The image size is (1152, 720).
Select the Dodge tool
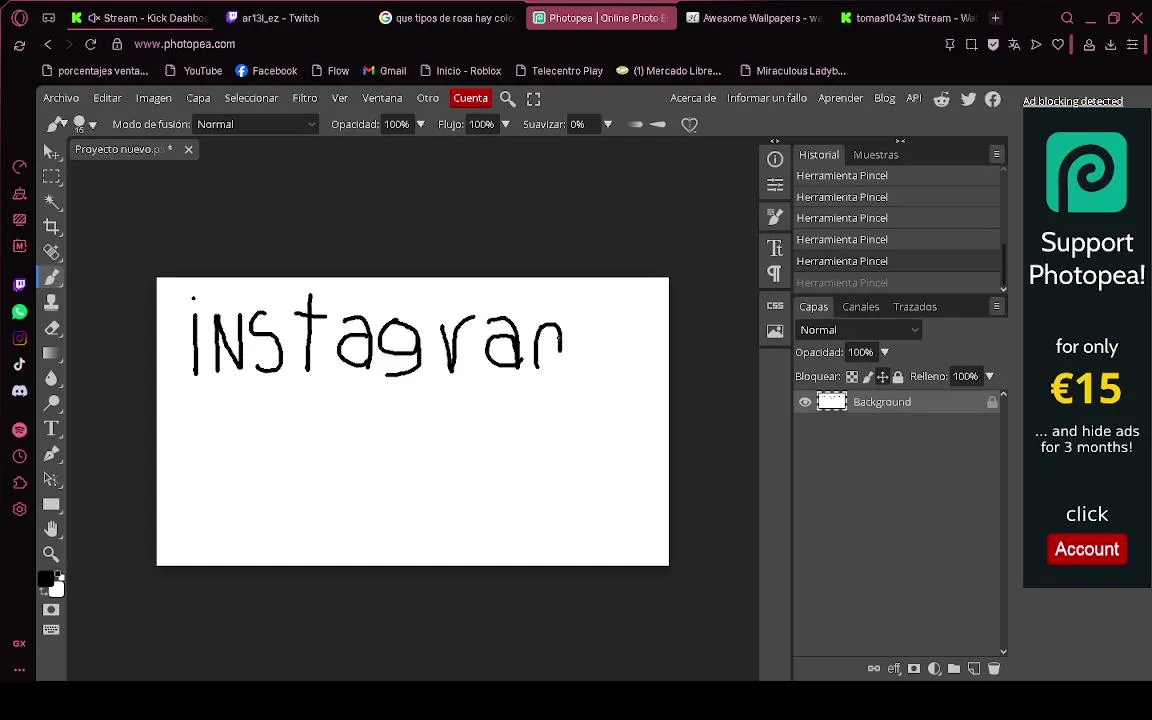pyautogui.click(x=51, y=403)
